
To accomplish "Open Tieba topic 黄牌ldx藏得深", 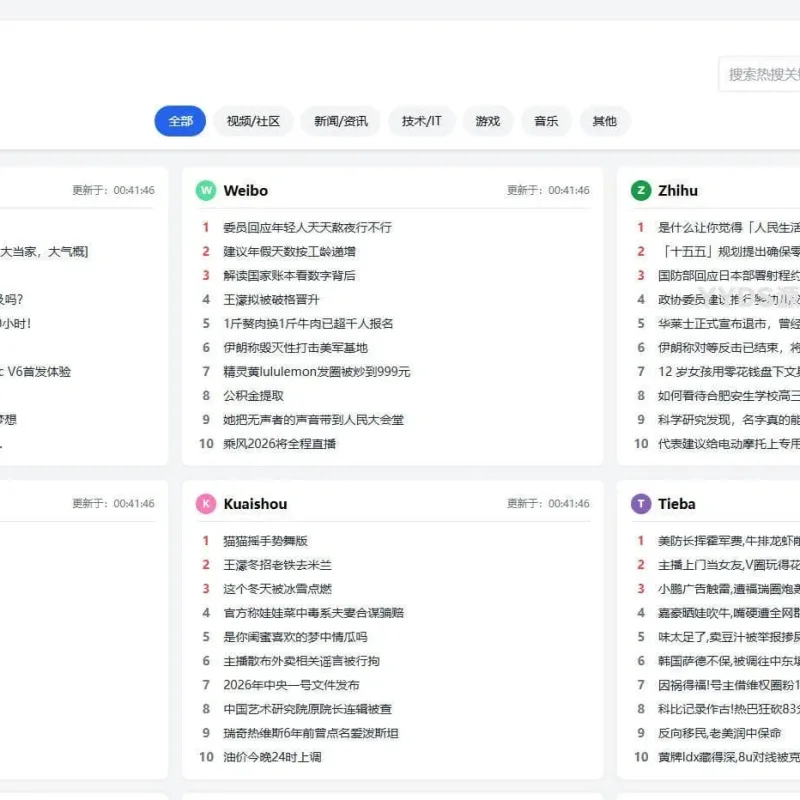I will pyautogui.click(x=729, y=757).
